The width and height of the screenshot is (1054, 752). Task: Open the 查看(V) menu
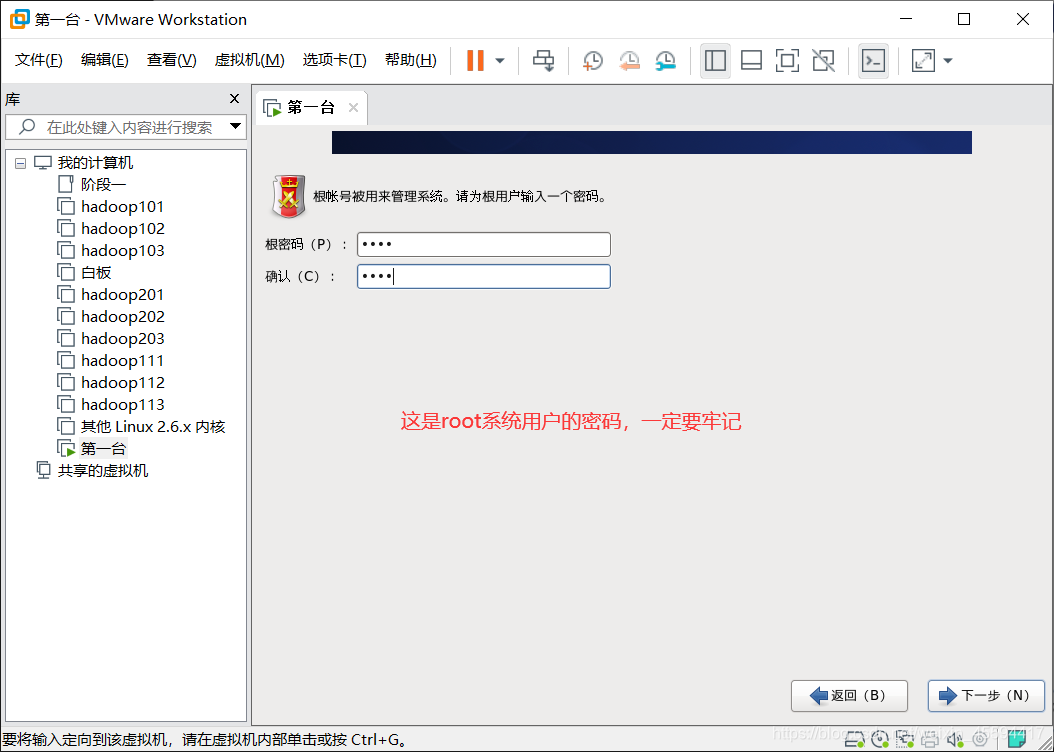click(x=171, y=60)
